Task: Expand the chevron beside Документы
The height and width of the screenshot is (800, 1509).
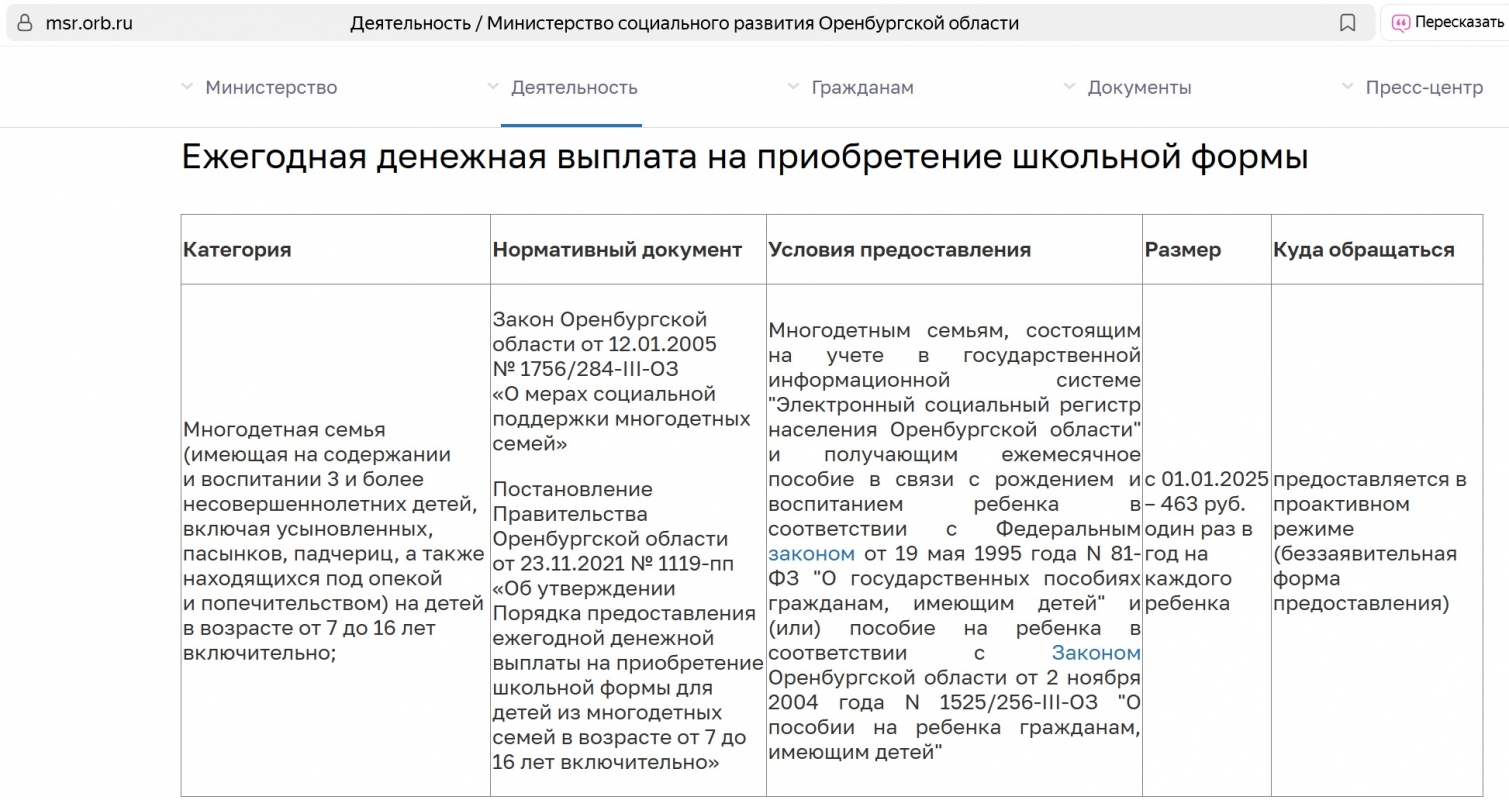Action: 1069,87
